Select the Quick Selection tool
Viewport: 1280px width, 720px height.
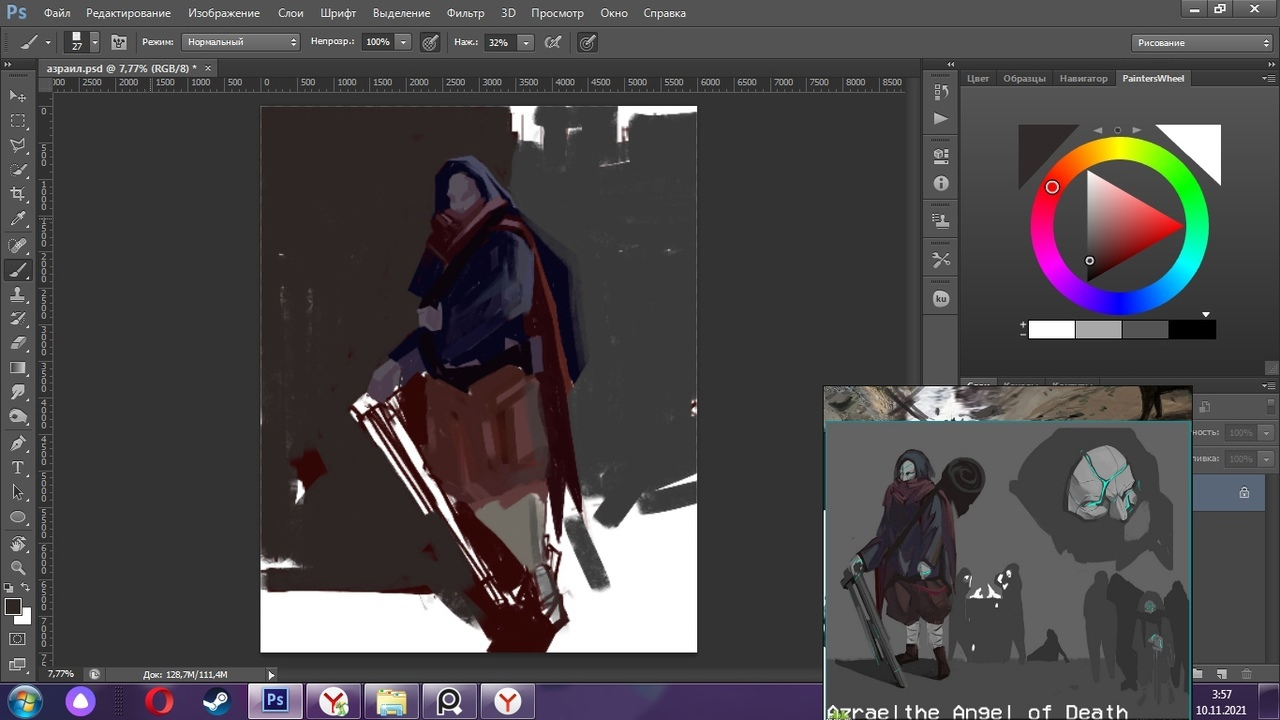(18, 170)
